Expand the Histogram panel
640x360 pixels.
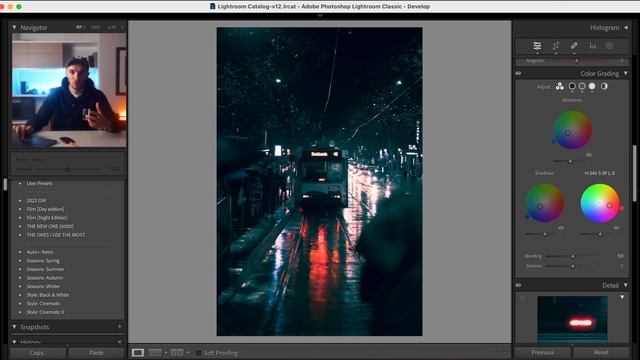pos(626,27)
